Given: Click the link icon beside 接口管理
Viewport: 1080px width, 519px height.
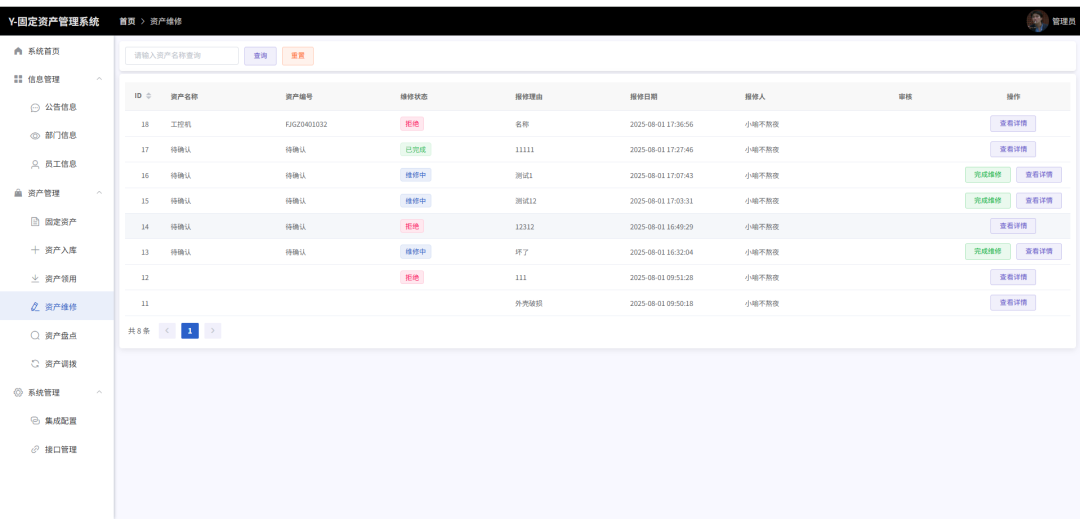Looking at the screenshot, I should (35, 449).
